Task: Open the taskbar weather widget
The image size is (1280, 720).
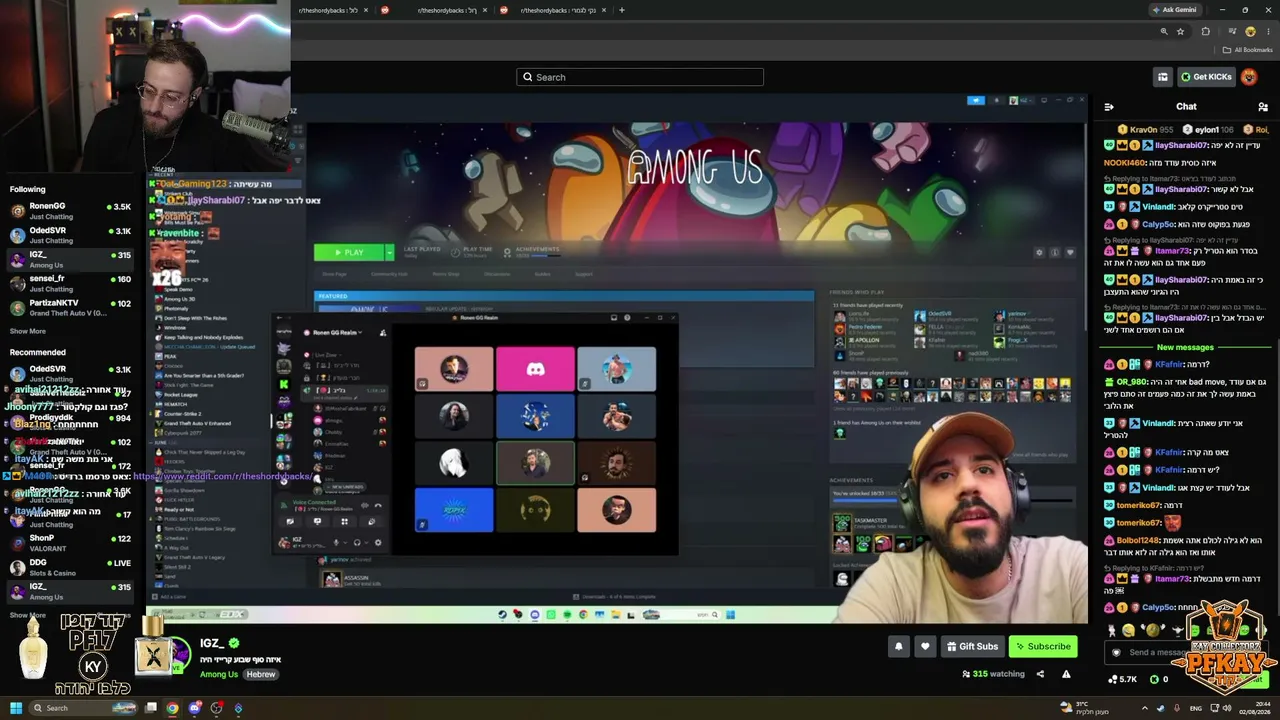Action: point(1084,708)
